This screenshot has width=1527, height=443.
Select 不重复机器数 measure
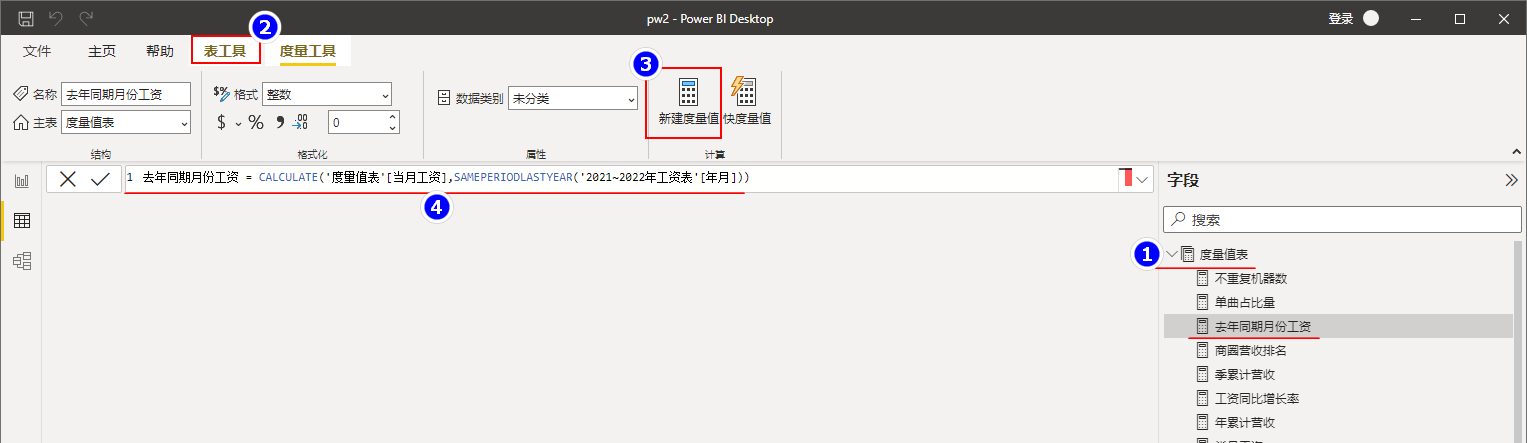pyautogui.click(x=1250, y=278)
